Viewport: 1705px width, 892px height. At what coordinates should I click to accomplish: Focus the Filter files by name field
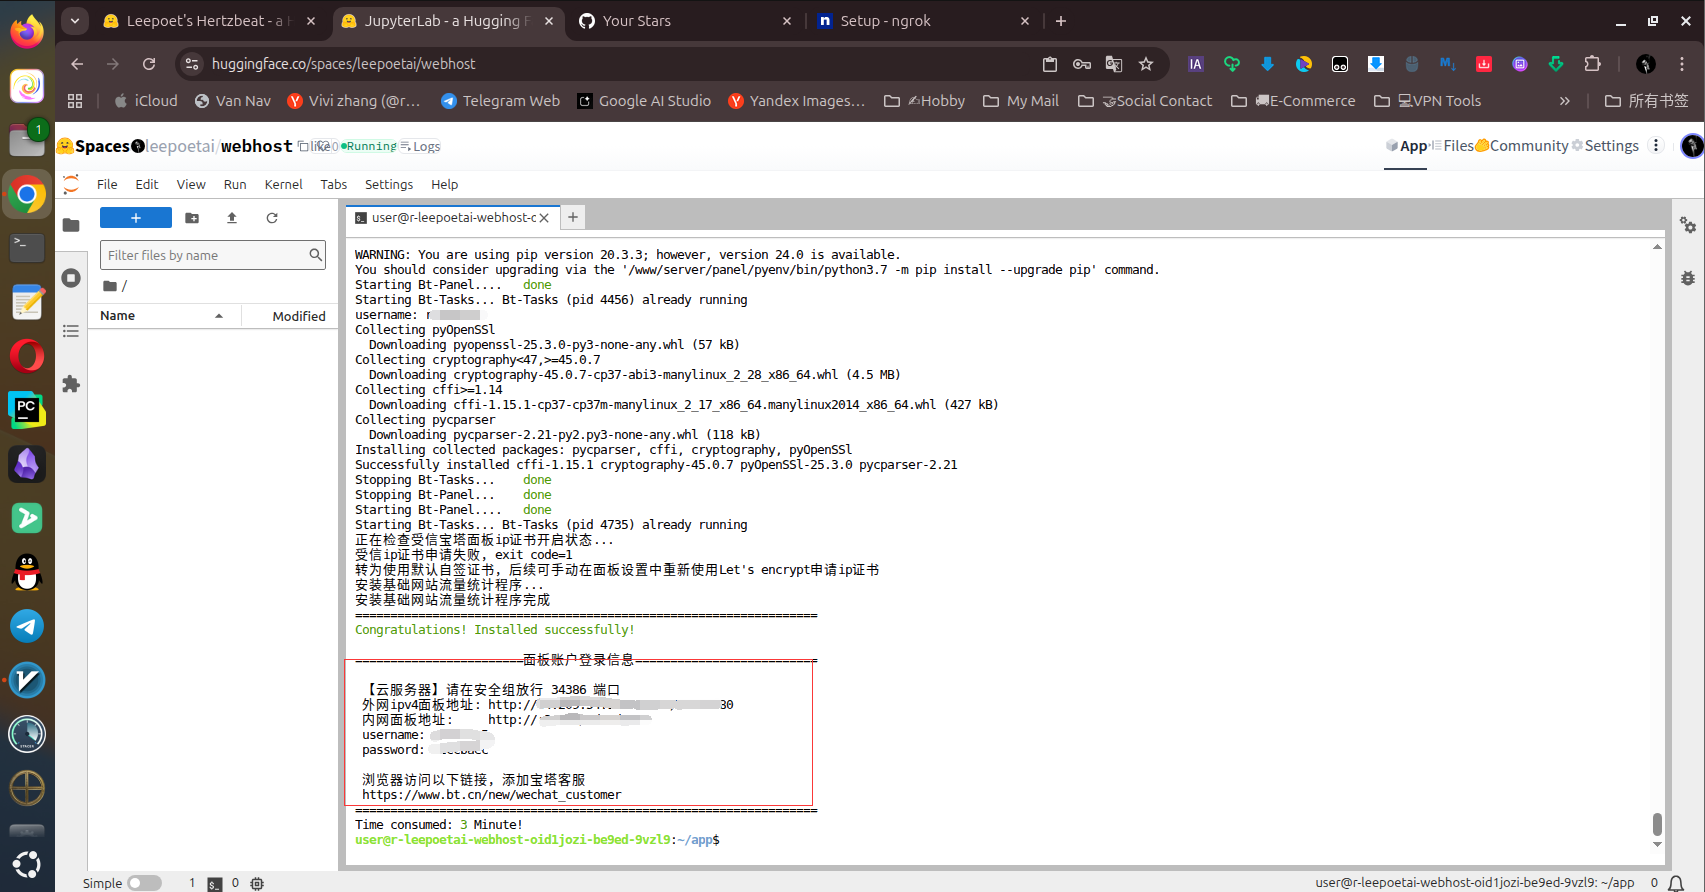[x=205, y=256]
